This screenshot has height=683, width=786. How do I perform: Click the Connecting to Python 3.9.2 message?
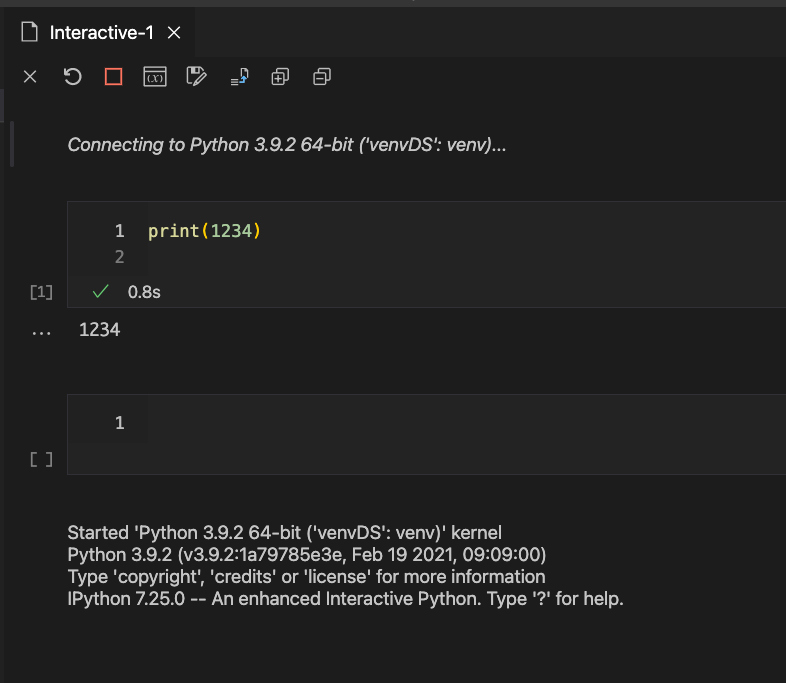point(287,145)
